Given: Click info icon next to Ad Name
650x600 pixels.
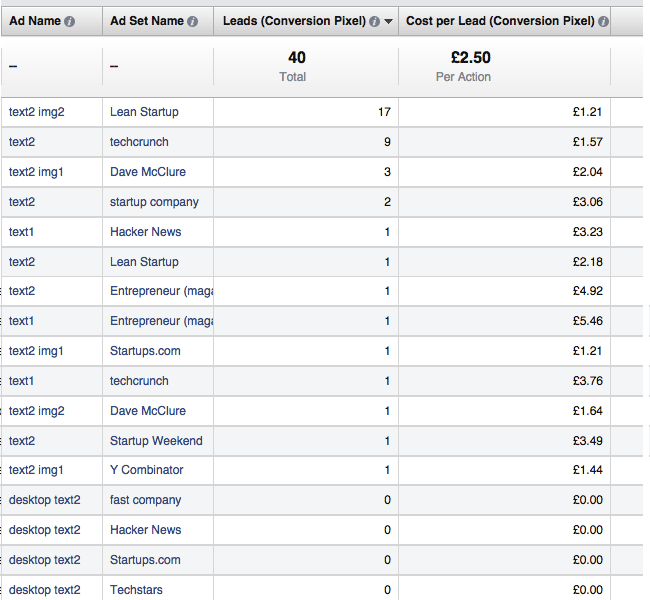Looking at the screenshot, I should pyautogui.click(x=70, y=21).
